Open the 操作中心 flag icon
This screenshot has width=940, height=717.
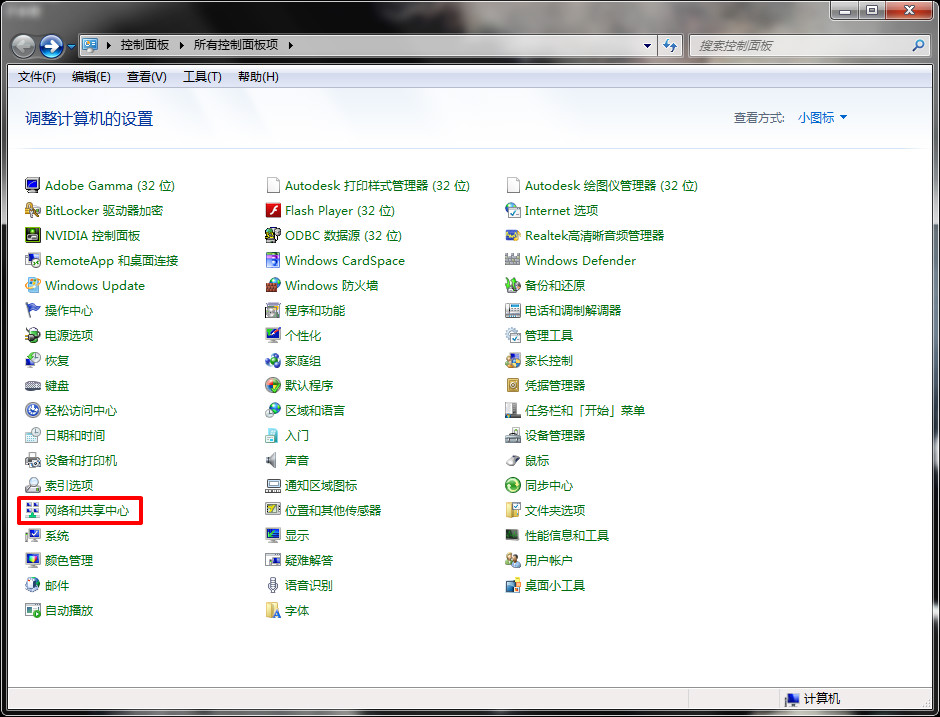(32, 310)
